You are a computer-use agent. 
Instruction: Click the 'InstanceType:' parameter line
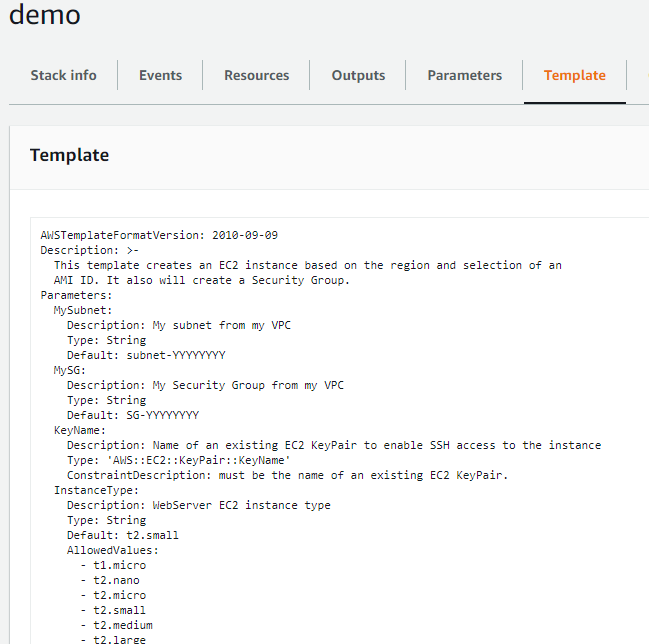coord(96,490)
